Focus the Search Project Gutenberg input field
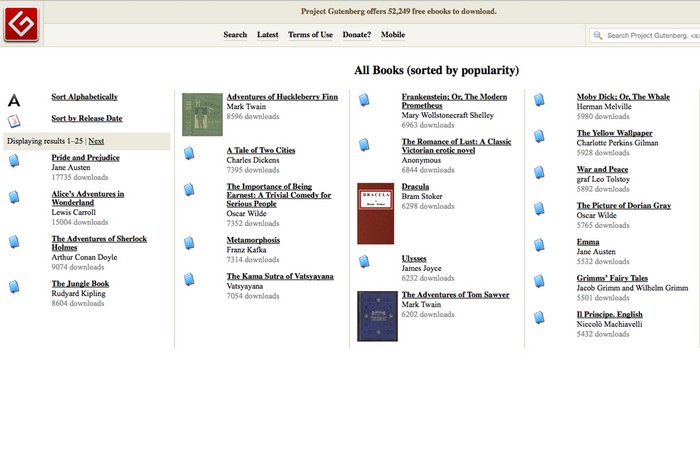The width and height of the screenshot is (700, 467). tap(650, 35)
